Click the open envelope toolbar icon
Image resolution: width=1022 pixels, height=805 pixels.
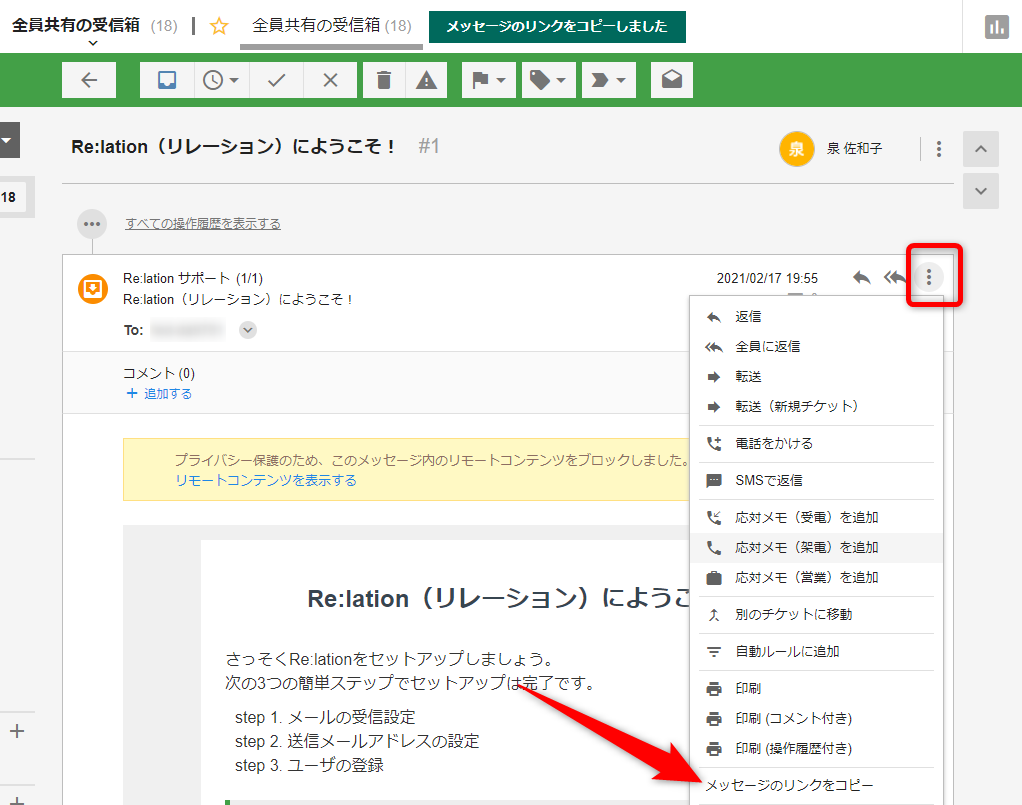pos(672,80)
